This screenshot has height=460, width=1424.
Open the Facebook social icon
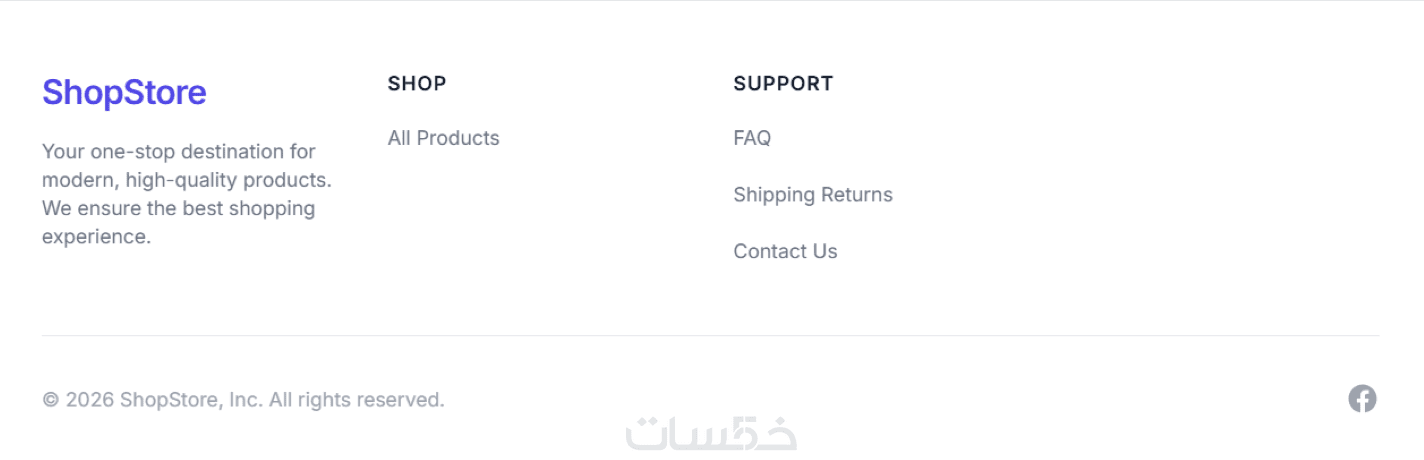(1362, 399)
